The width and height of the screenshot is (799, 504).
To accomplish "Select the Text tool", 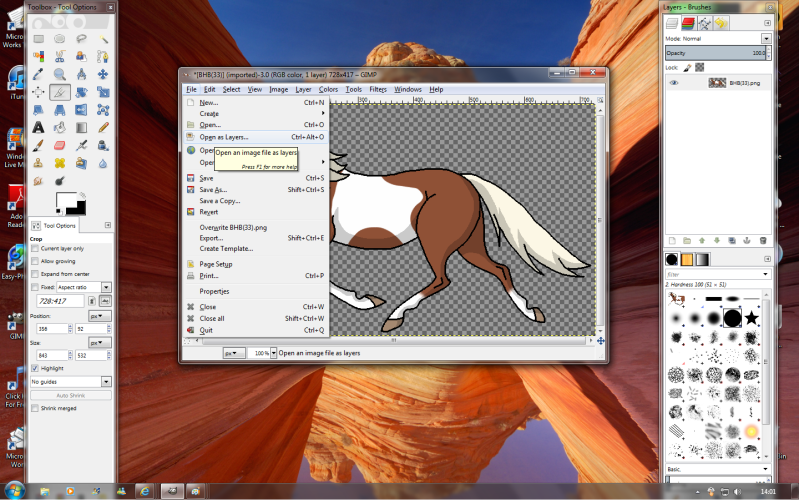I will pyautogui.click(x=38, y=127).
